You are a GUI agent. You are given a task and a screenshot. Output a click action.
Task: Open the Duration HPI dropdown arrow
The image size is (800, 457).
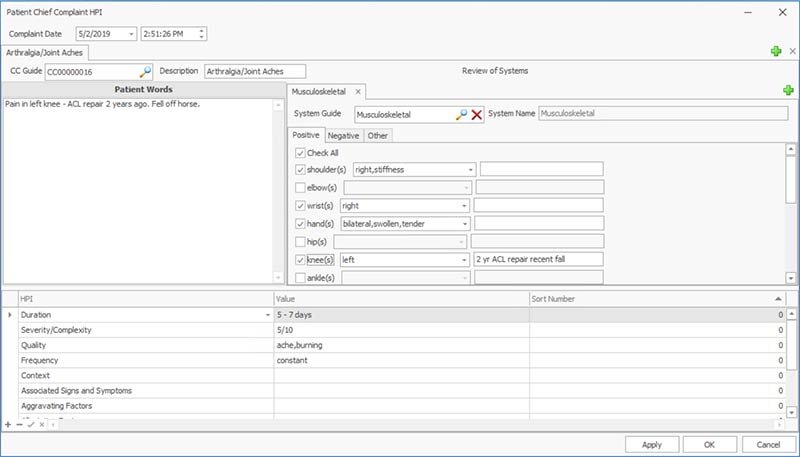[x=267, y=314]
